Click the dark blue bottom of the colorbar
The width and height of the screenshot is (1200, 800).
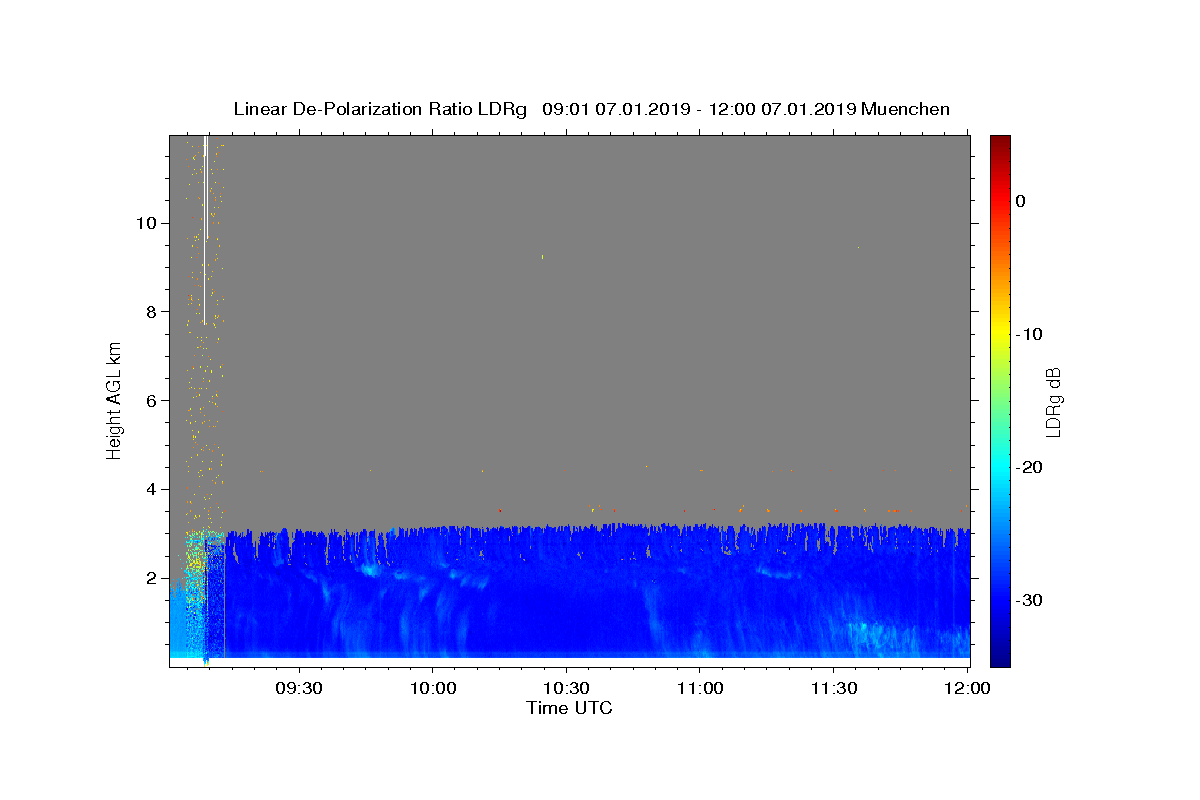pyautogui.click(x=1000, y=658)
